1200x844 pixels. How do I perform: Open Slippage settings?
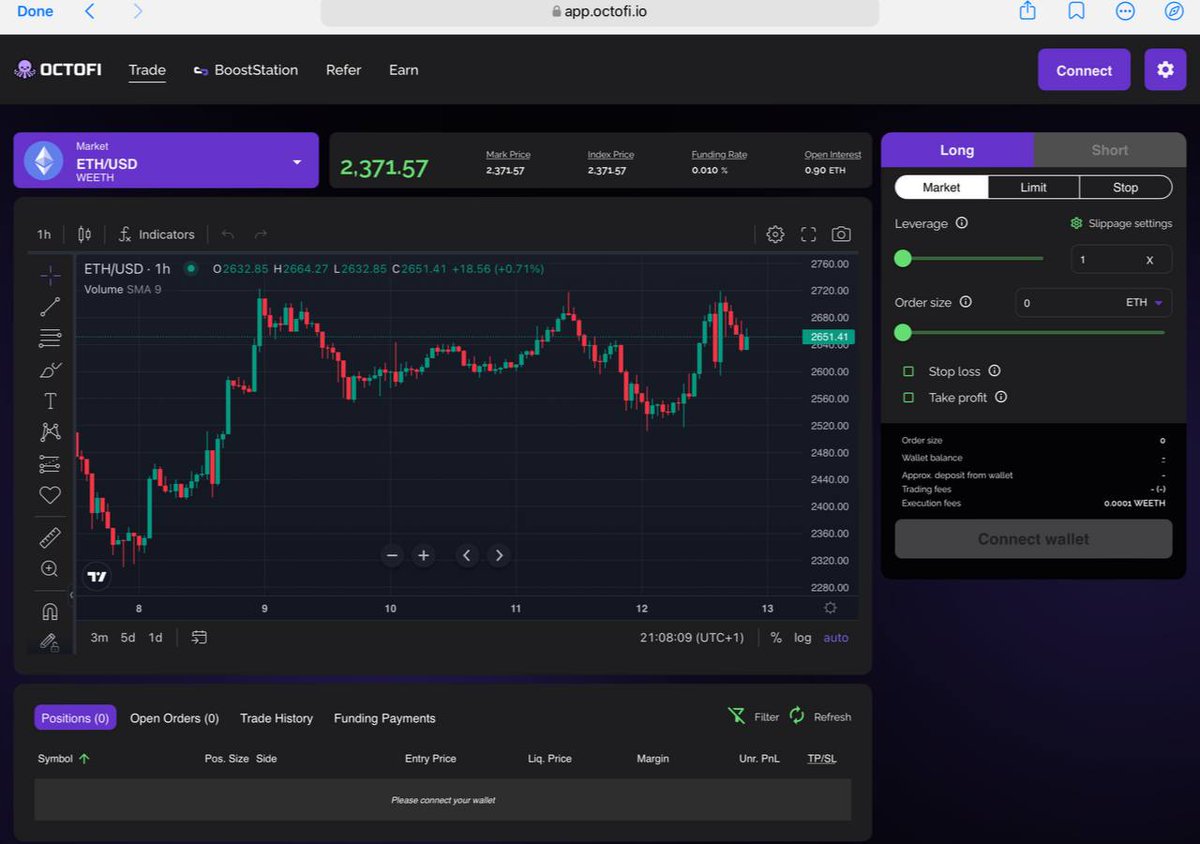(x=1121, y=223)
